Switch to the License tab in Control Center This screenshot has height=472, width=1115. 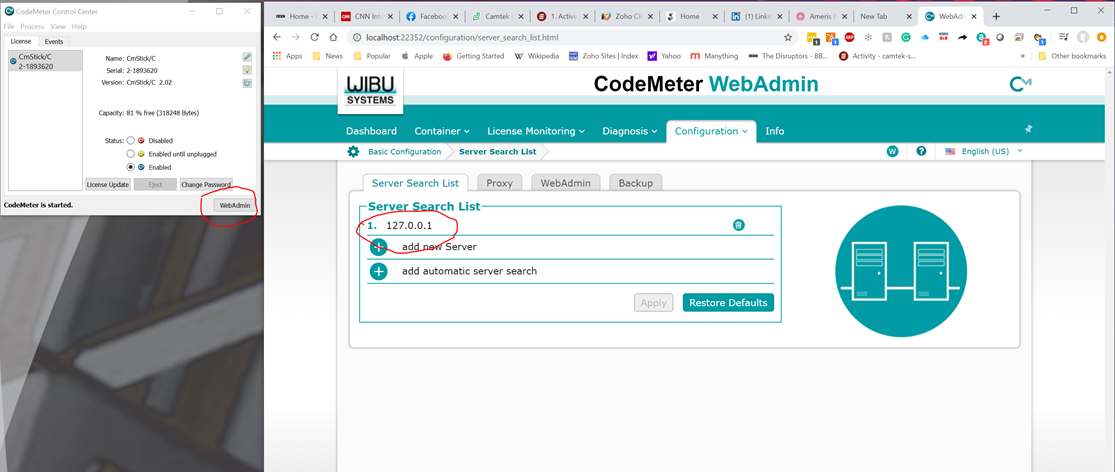20,42
